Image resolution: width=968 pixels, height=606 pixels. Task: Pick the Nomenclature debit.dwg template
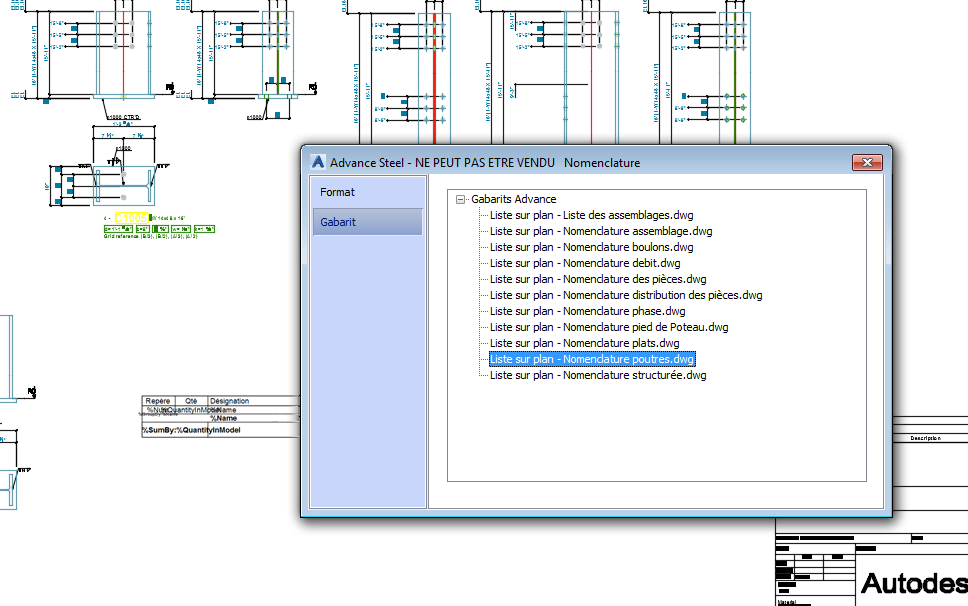tap(585, 264)
